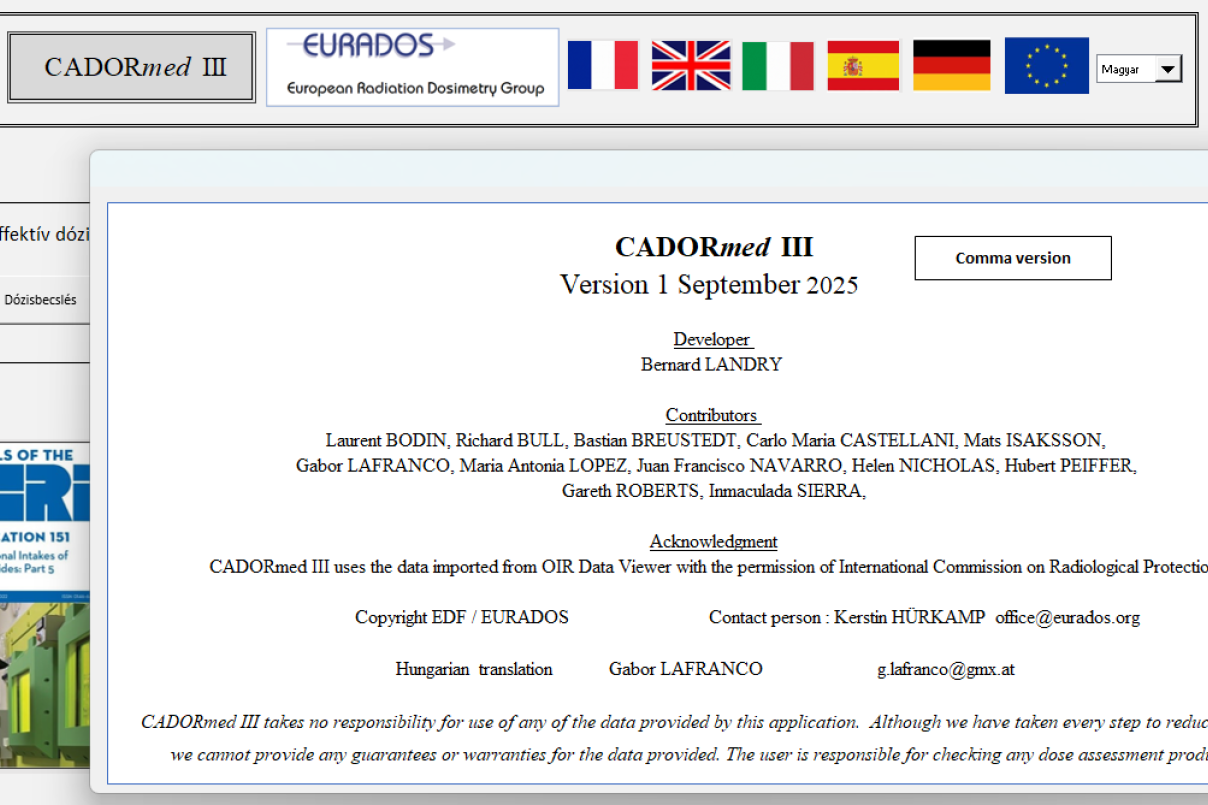
Task: Select the European Union flag
Action: [x=1046, y=65]
